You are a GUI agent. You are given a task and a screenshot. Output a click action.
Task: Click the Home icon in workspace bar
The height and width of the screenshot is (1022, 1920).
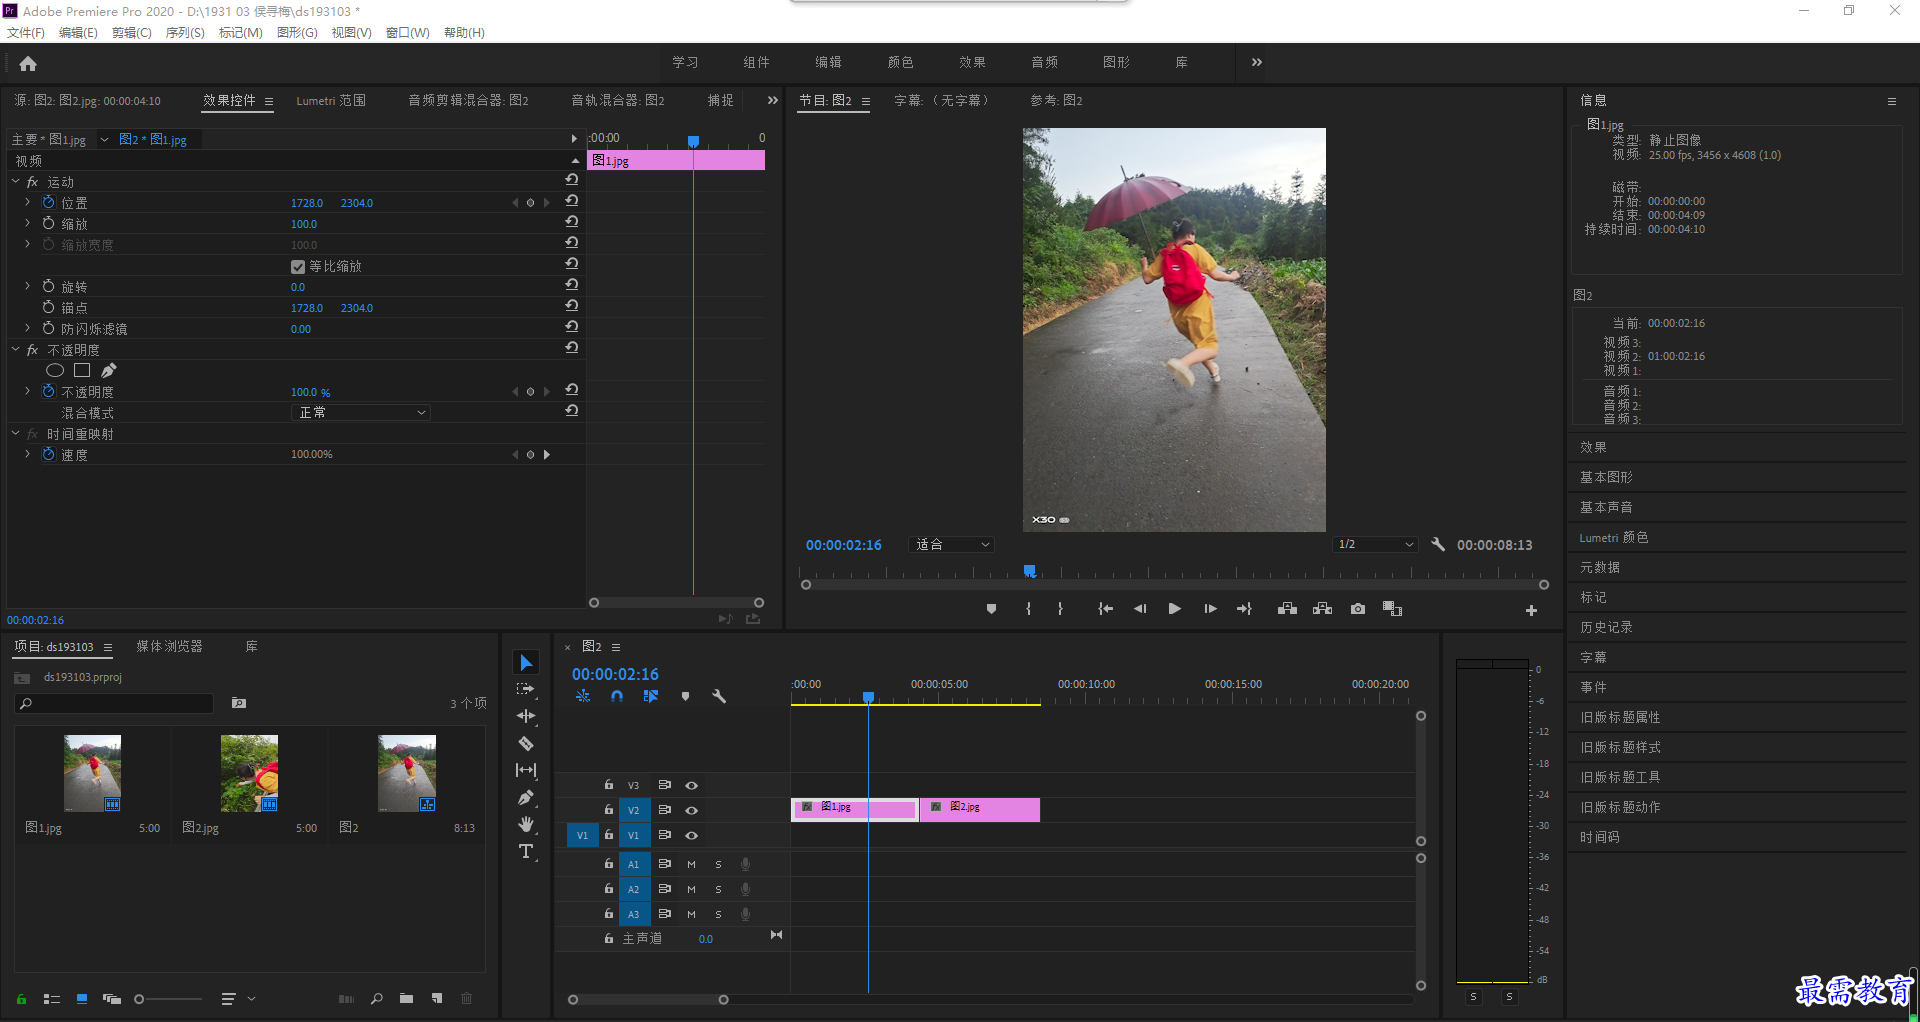tap(28, 63)
